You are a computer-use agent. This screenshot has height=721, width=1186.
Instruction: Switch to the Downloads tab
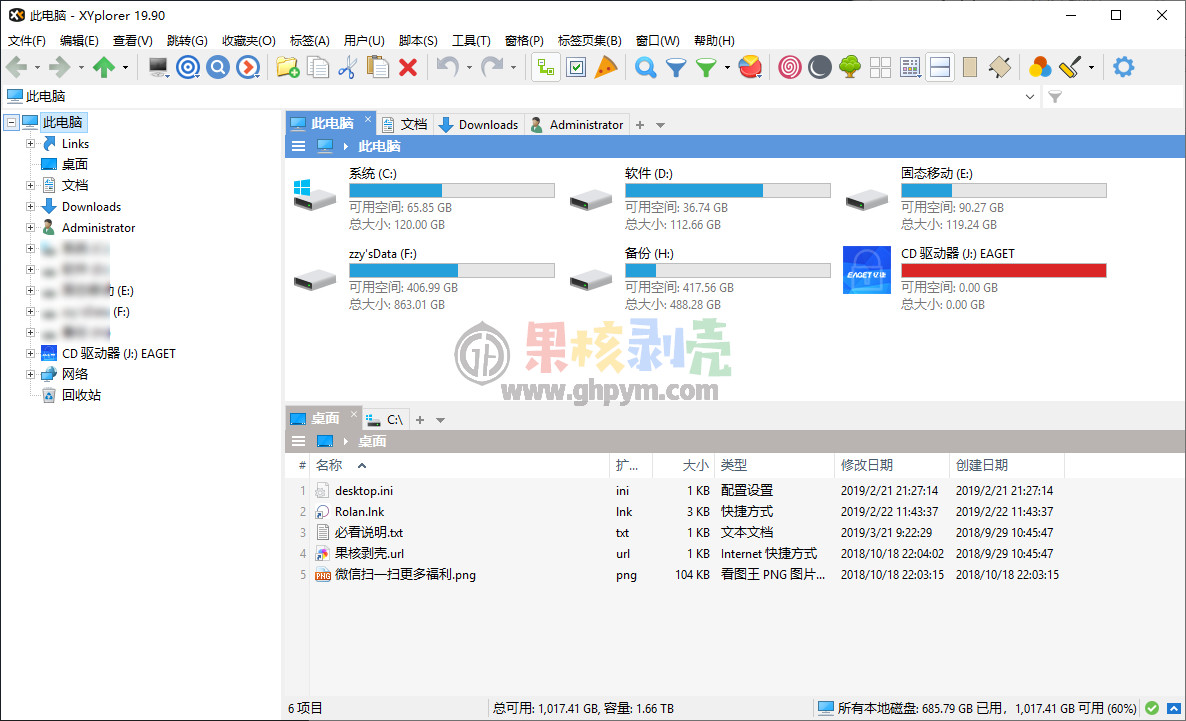point(479,125)
